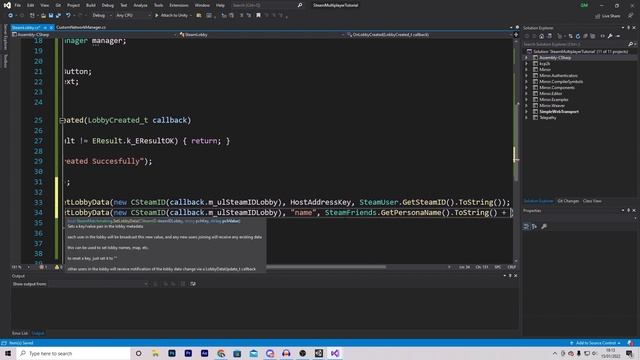Viewport: 640px width, 360px height.
Task: Switch to the Error List tab
Action: point(20,333)
